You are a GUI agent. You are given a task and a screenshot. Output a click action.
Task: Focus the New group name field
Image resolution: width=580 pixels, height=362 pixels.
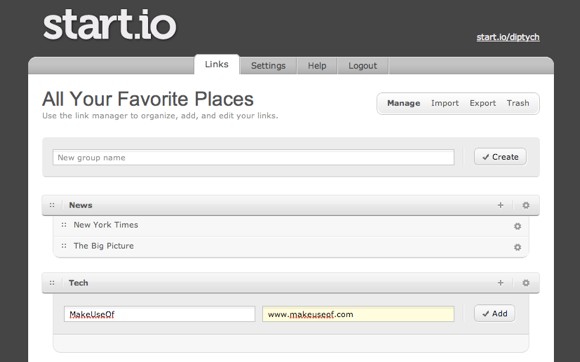253,158
